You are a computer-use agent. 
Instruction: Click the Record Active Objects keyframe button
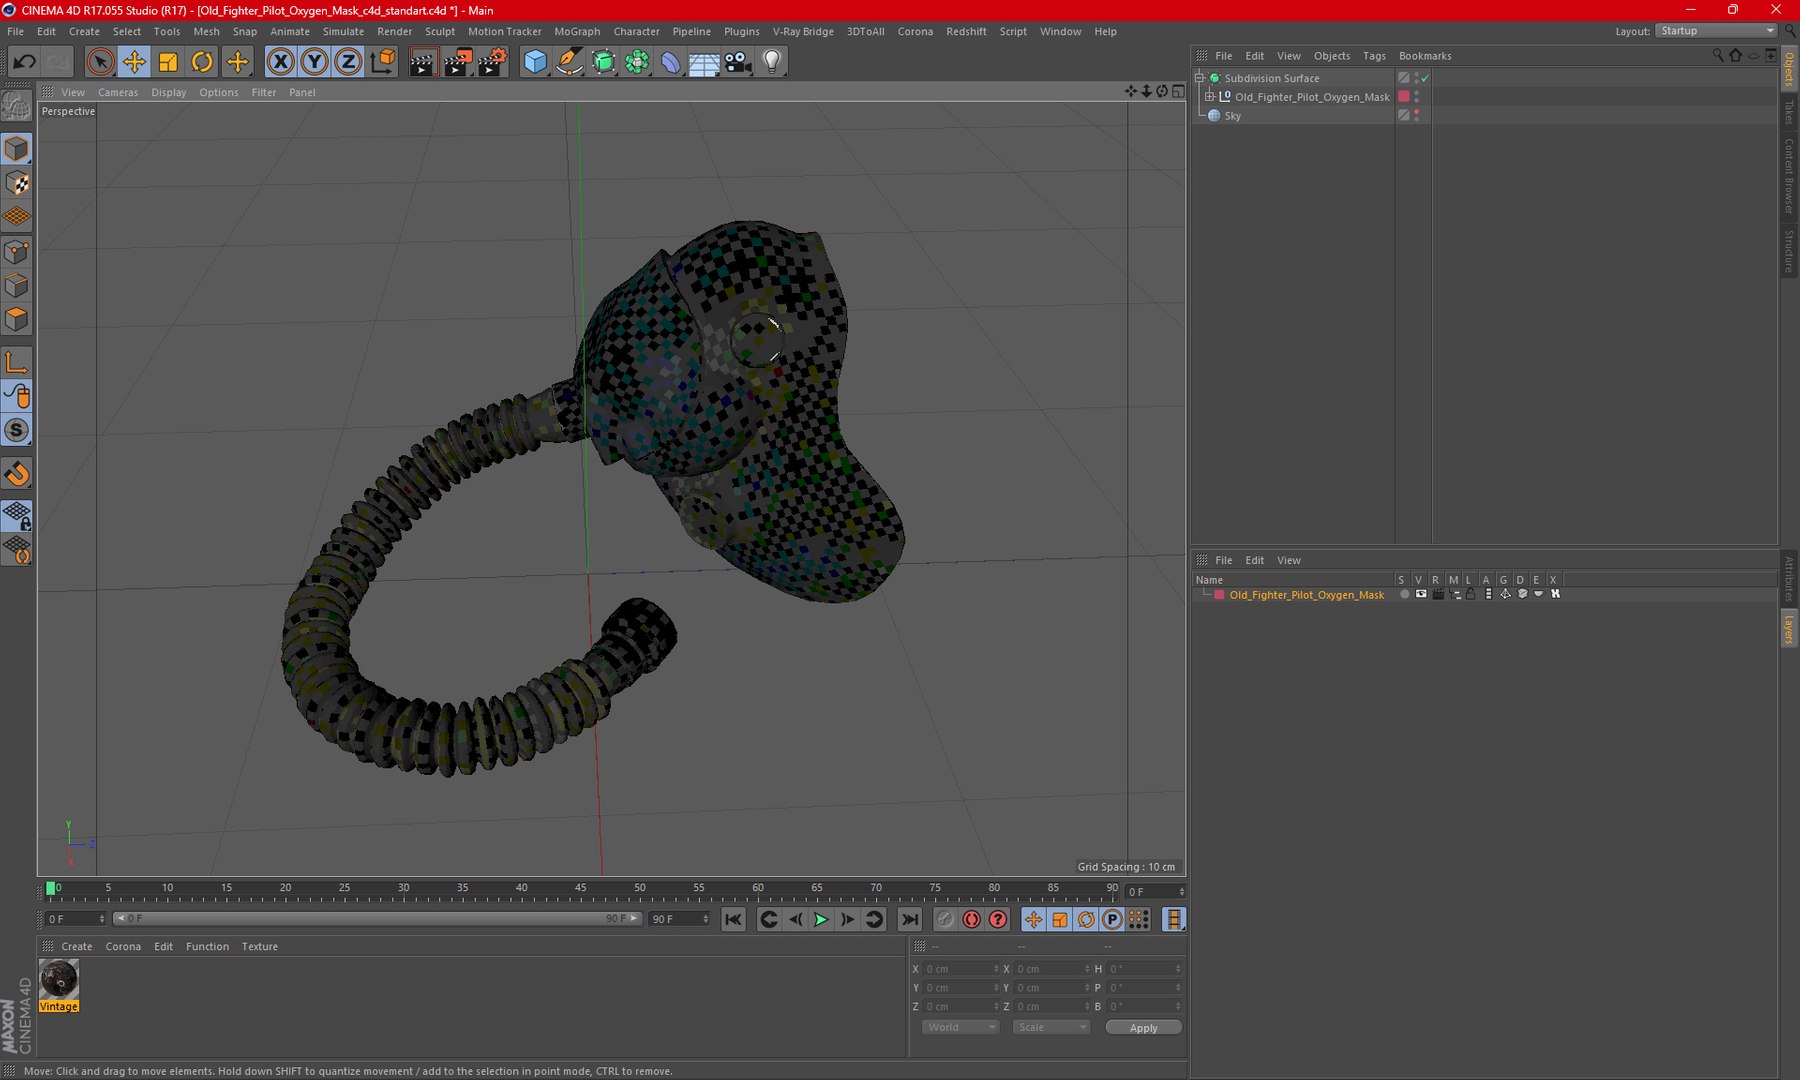tap(971, 919)
